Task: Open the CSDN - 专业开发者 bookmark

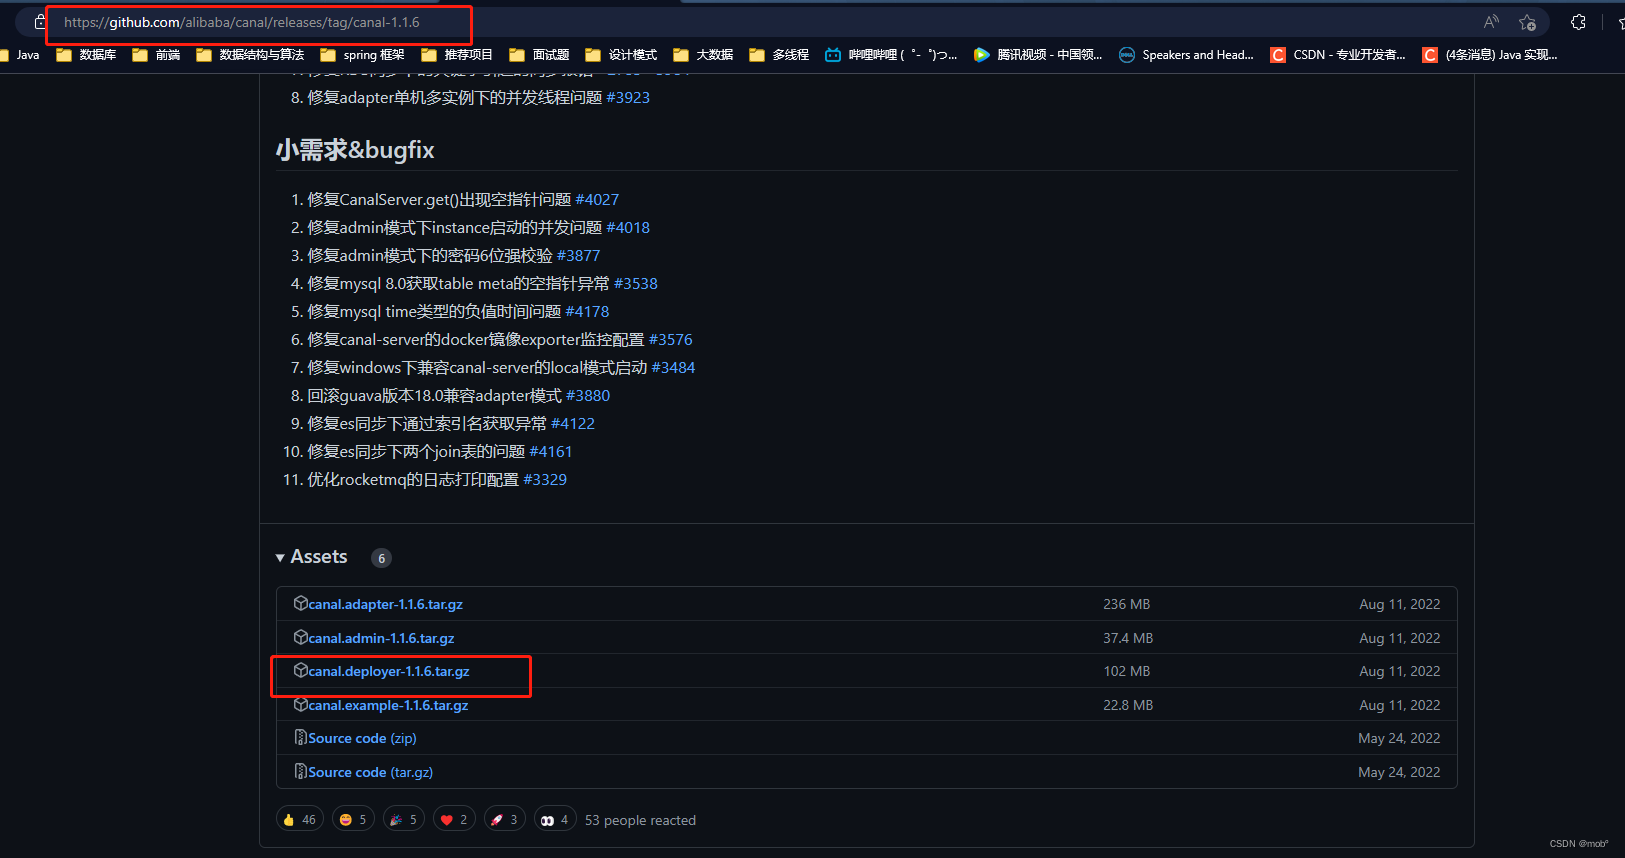Action: (1338, 55)
